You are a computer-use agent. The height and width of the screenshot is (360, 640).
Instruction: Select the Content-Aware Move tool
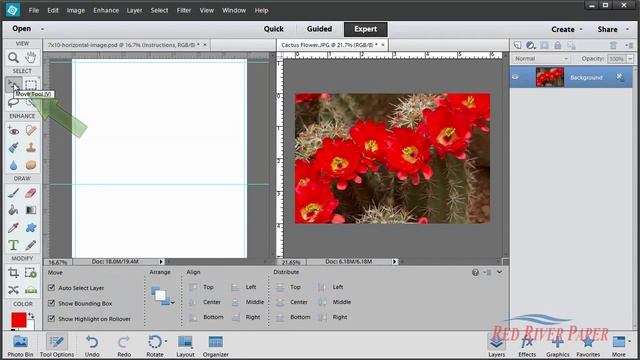tap(13, 290)
